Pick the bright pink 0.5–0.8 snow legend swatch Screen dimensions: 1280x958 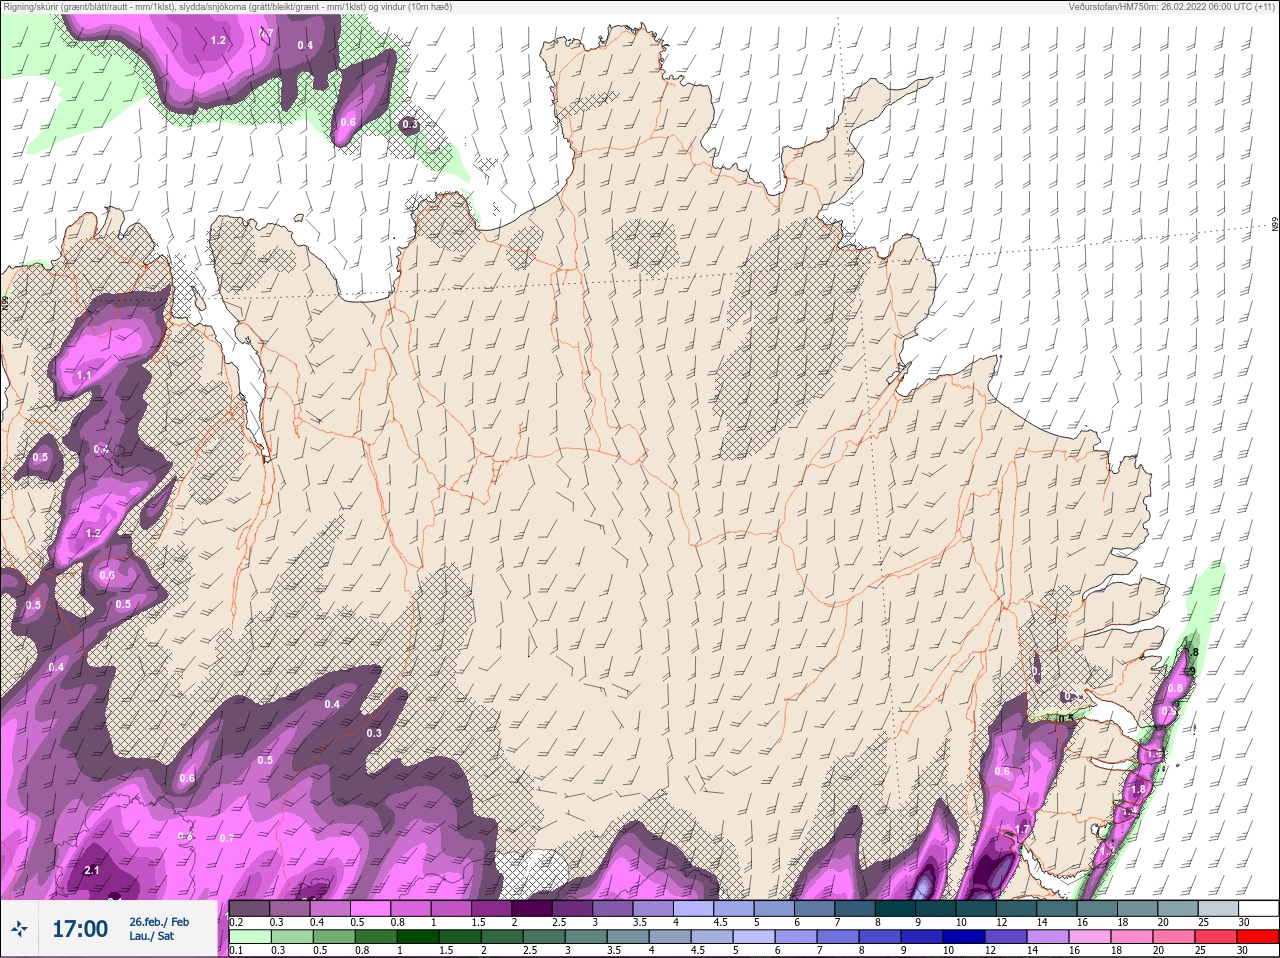(370, 908)
